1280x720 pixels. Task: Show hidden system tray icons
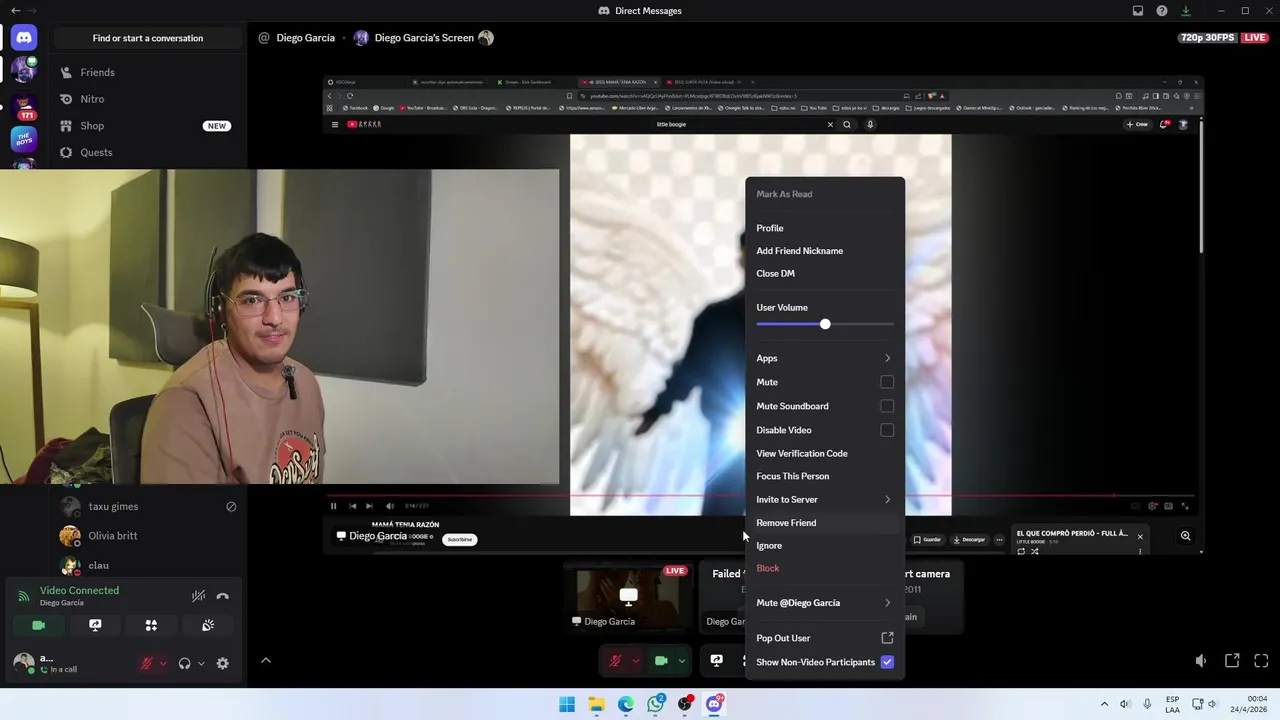pos(1104,704)
